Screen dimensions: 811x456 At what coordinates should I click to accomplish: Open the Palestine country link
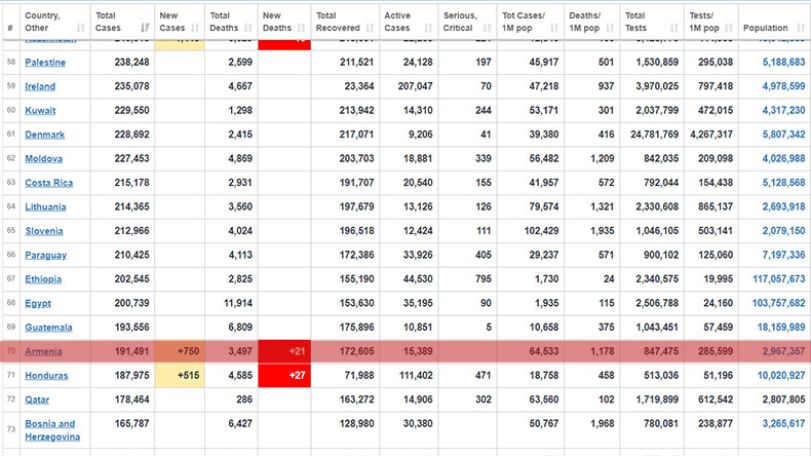pyautogui.click(x=46, y=62)
